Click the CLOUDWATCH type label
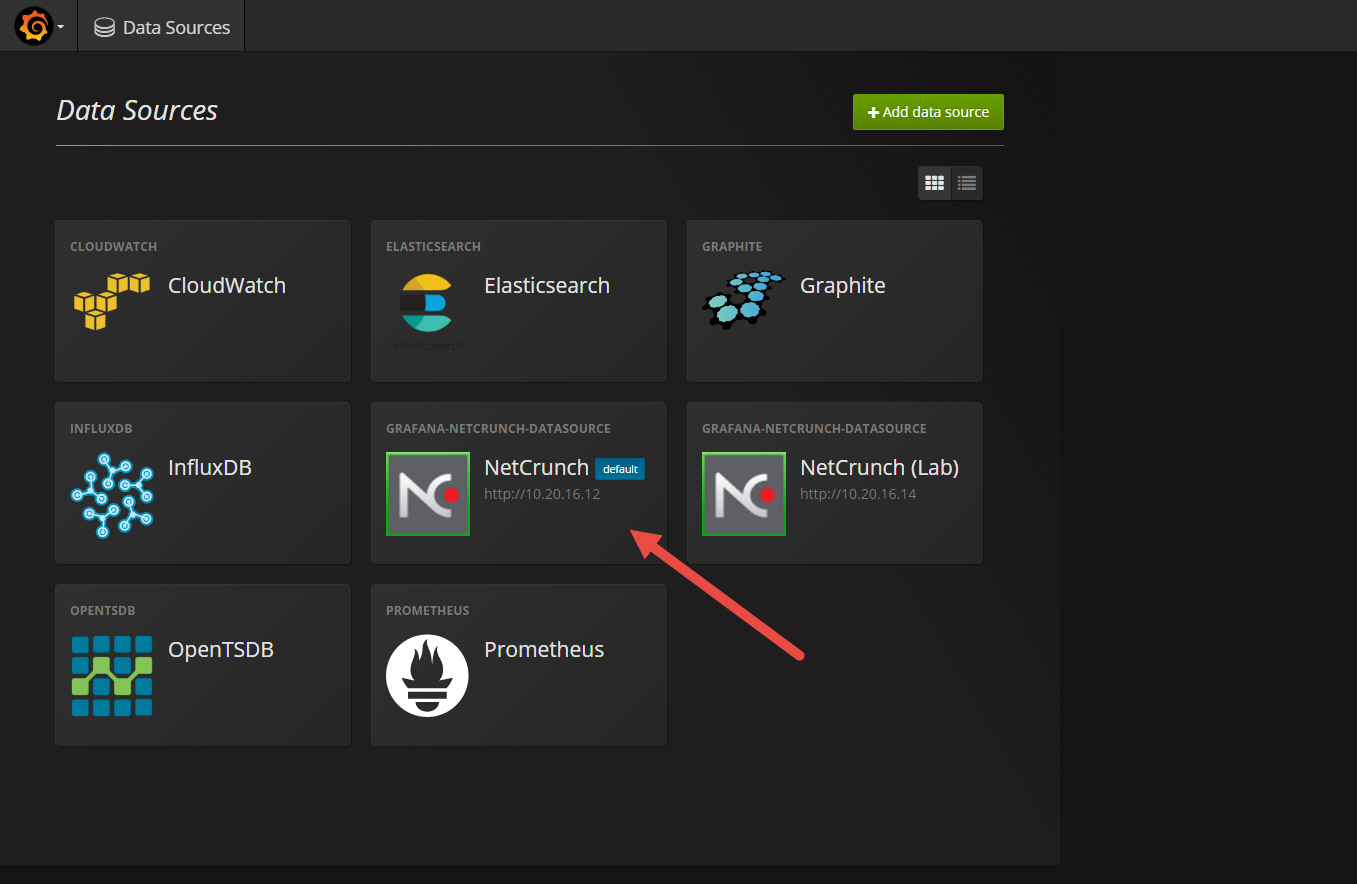Image resolution: width=1357 pixels, height=884 pixels. pos(114,246)
